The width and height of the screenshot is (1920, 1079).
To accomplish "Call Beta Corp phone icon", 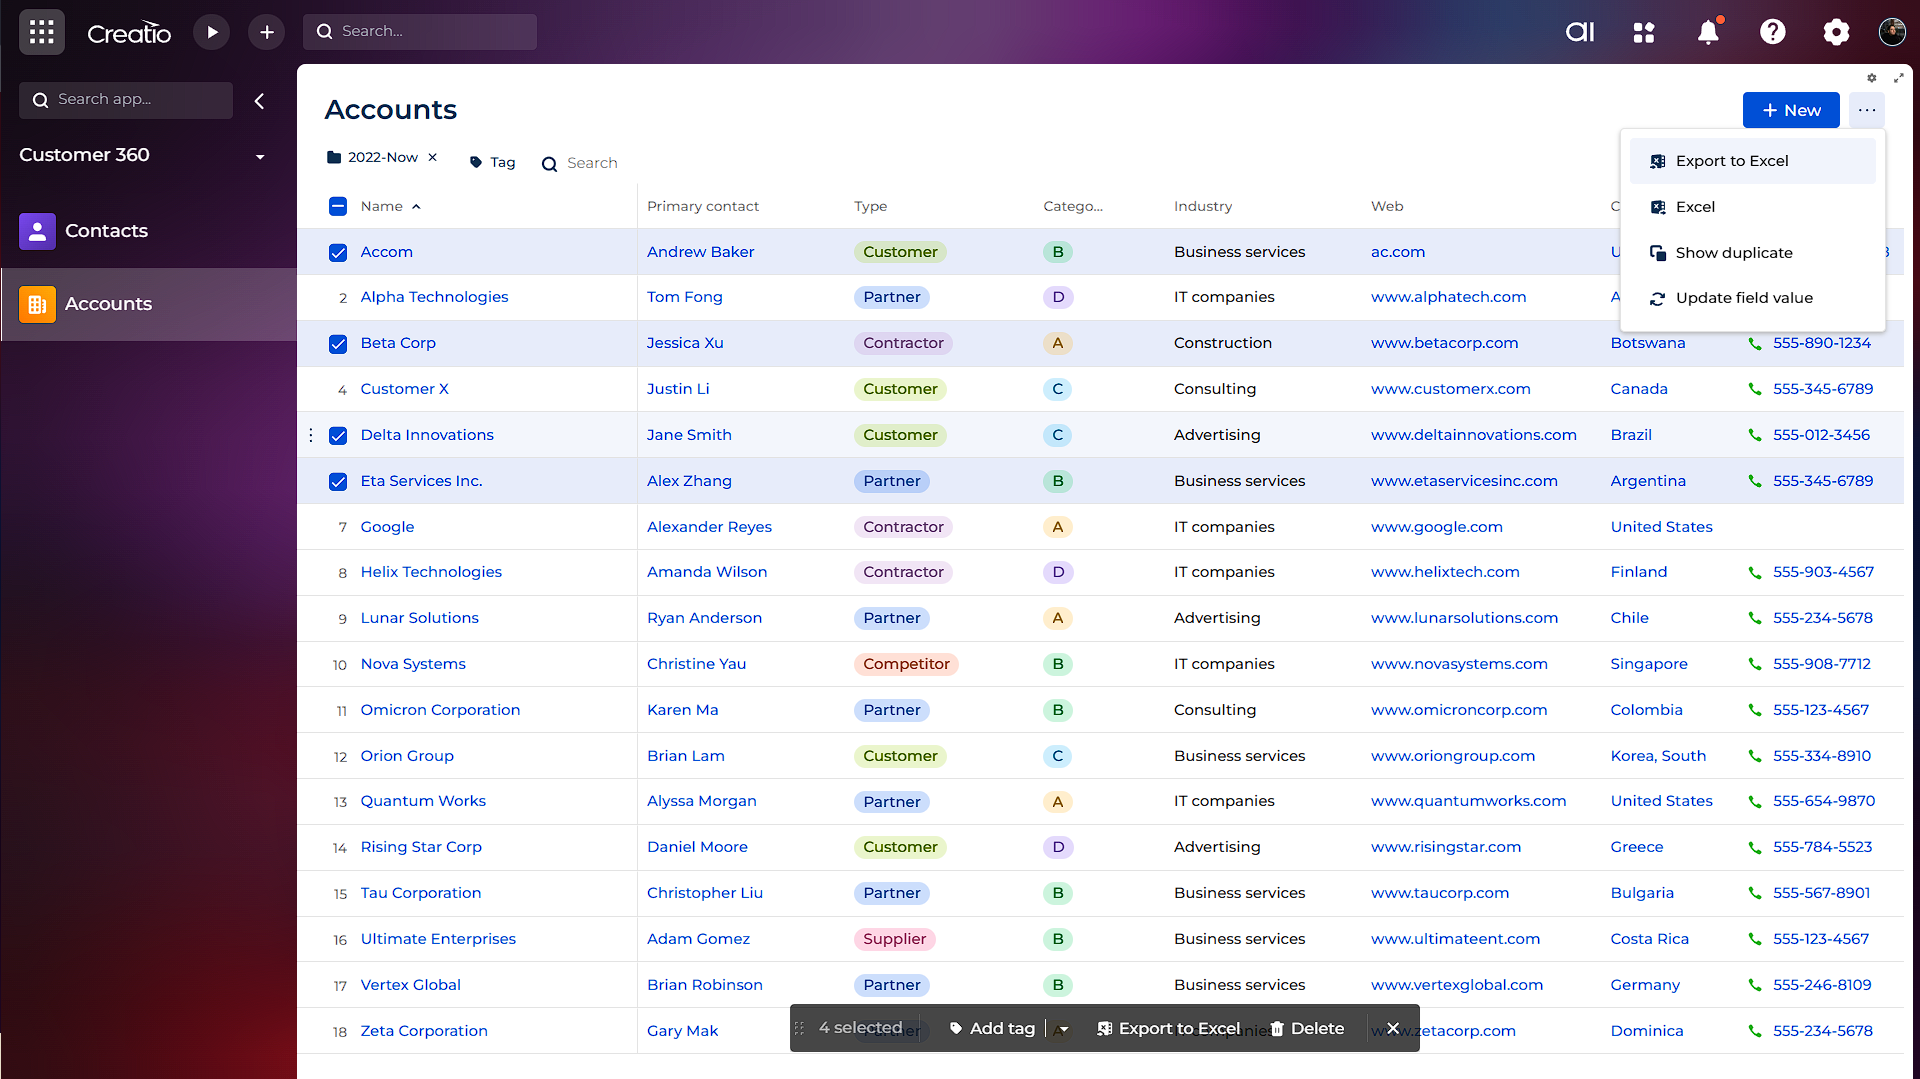I will pos(1755,343).
